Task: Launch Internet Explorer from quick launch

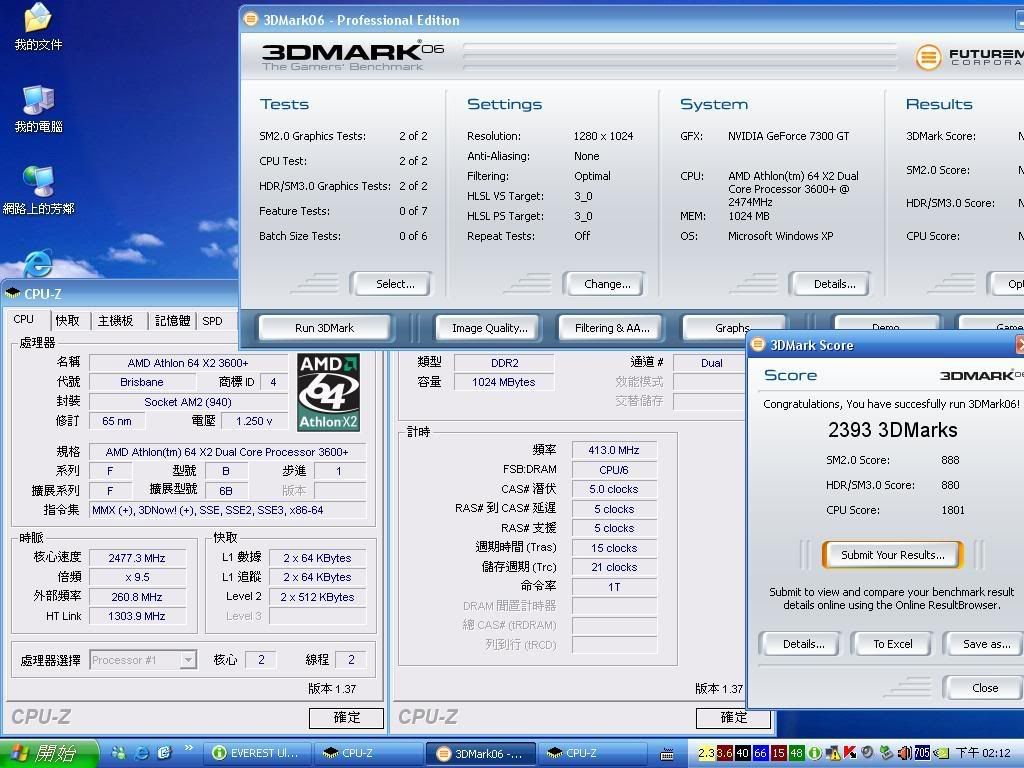Action: pyautogui.click(x=142, y=753)
